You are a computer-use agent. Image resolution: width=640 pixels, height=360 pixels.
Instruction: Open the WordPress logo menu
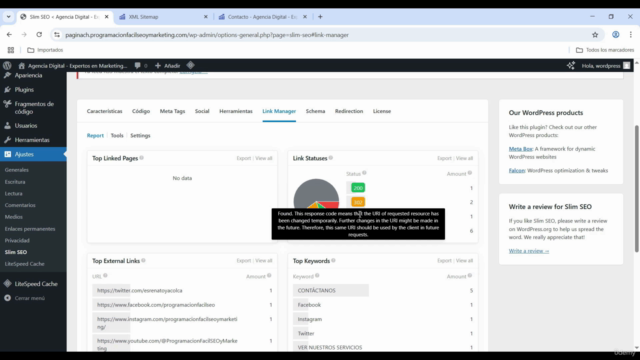(7, 65)
